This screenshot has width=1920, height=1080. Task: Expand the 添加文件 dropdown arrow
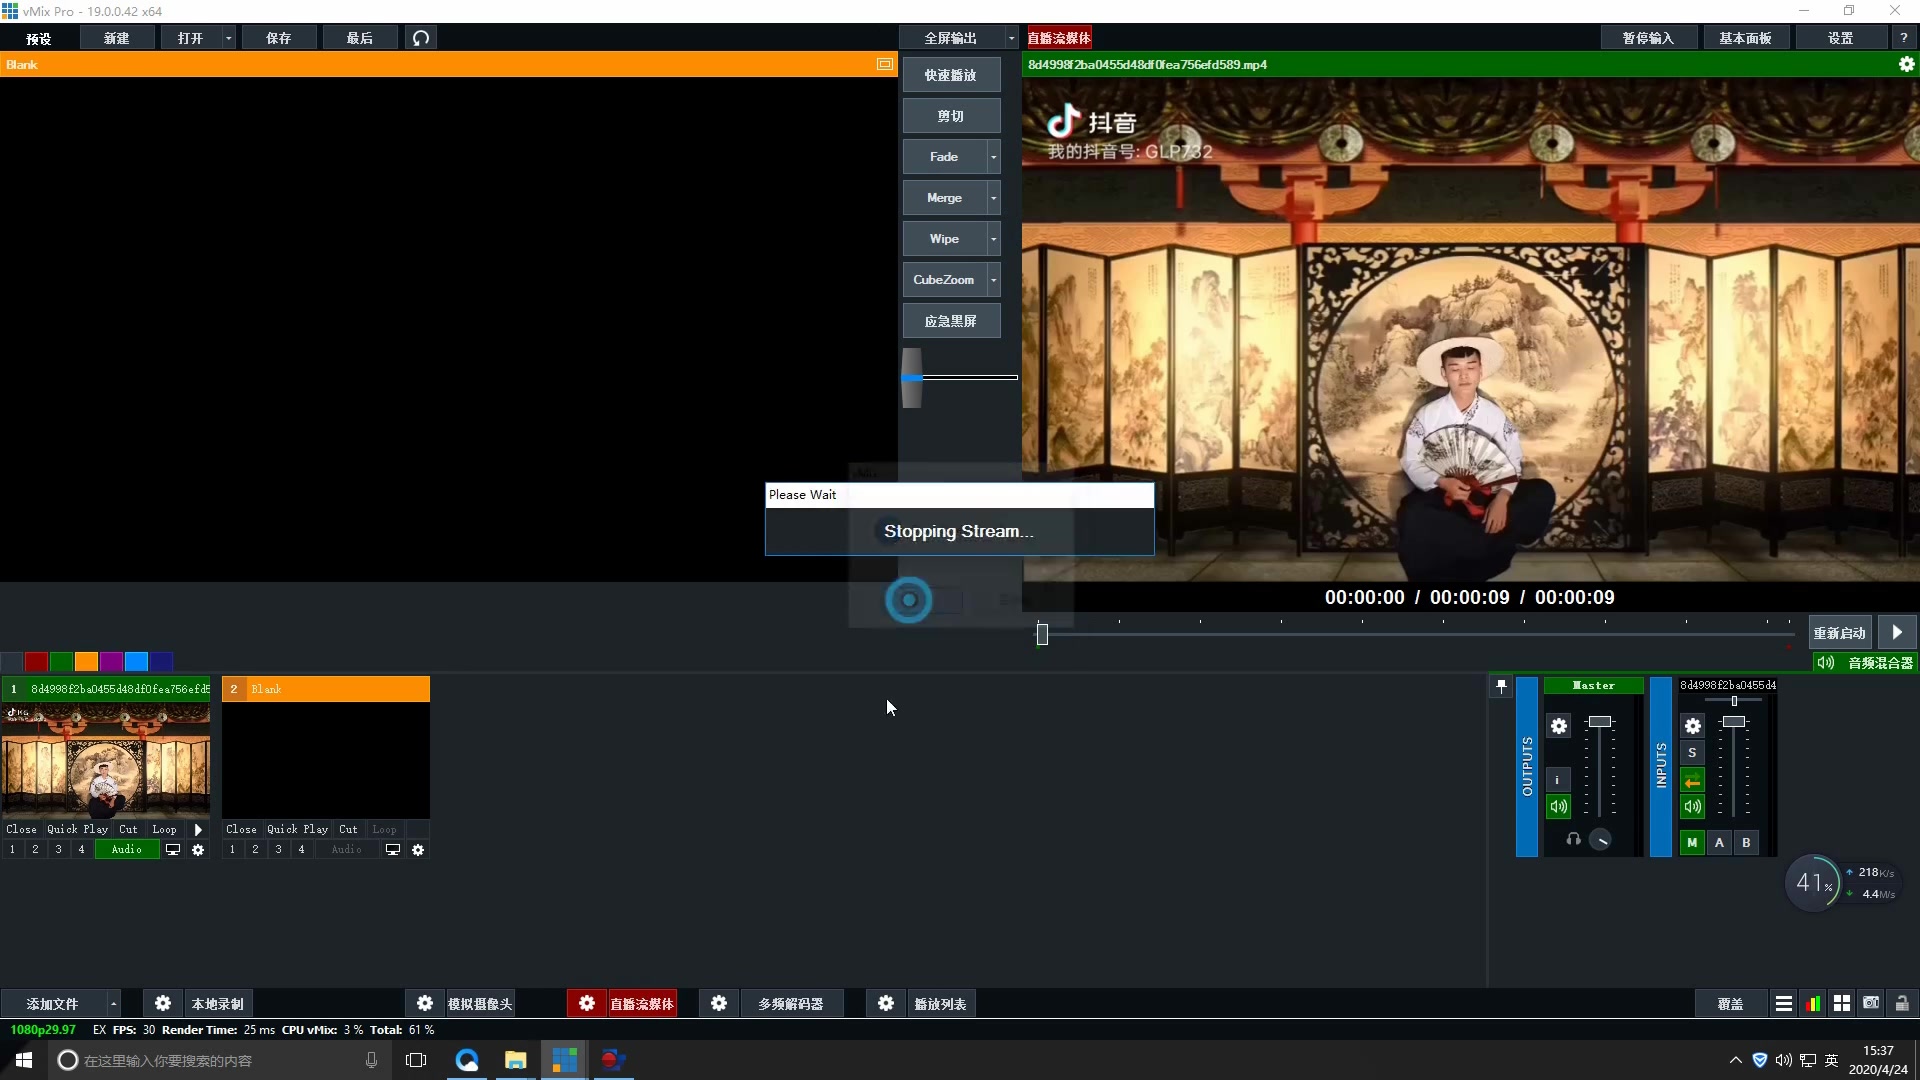coord(114,1003)
